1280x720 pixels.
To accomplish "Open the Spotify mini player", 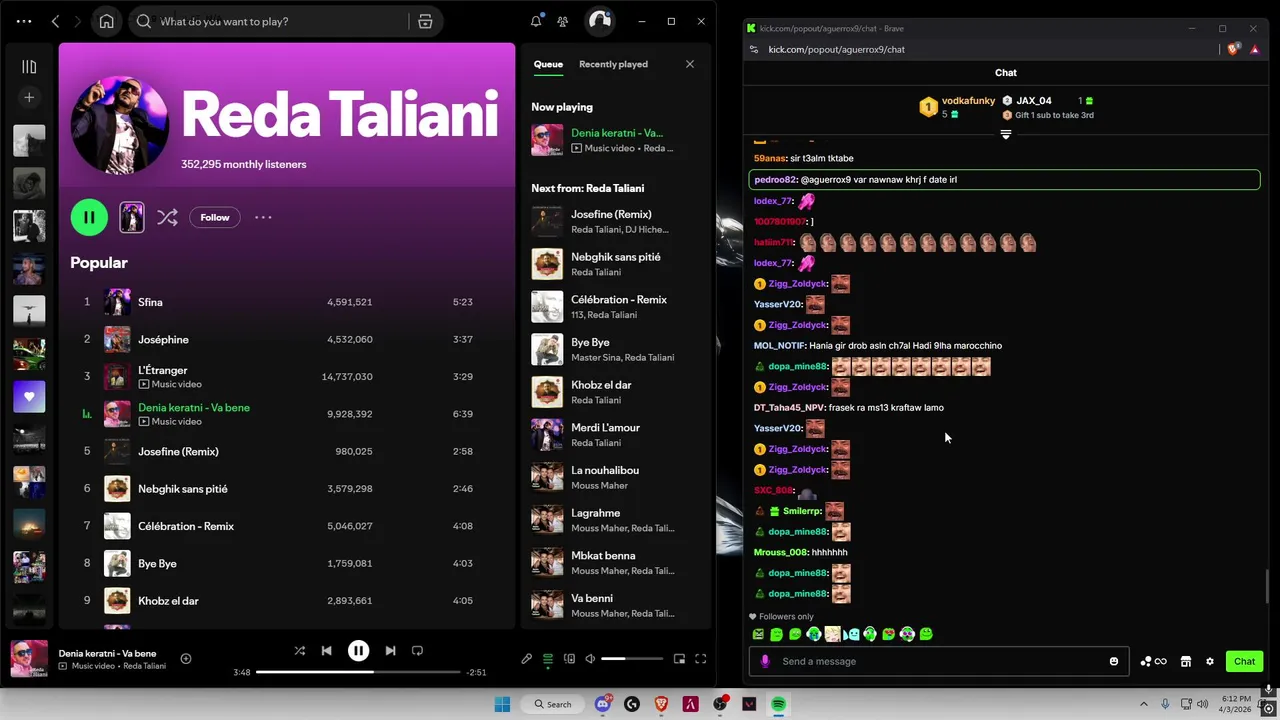I will 679,658.
